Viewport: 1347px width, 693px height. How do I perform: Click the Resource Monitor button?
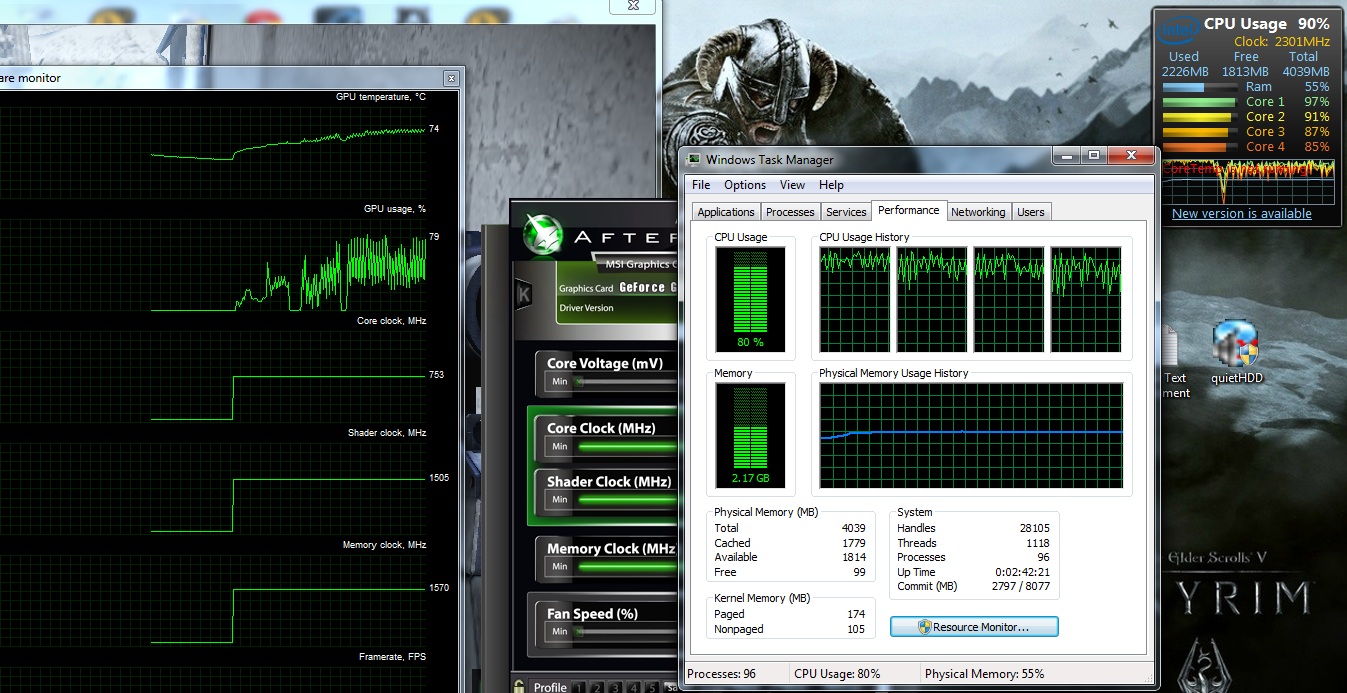974,627
